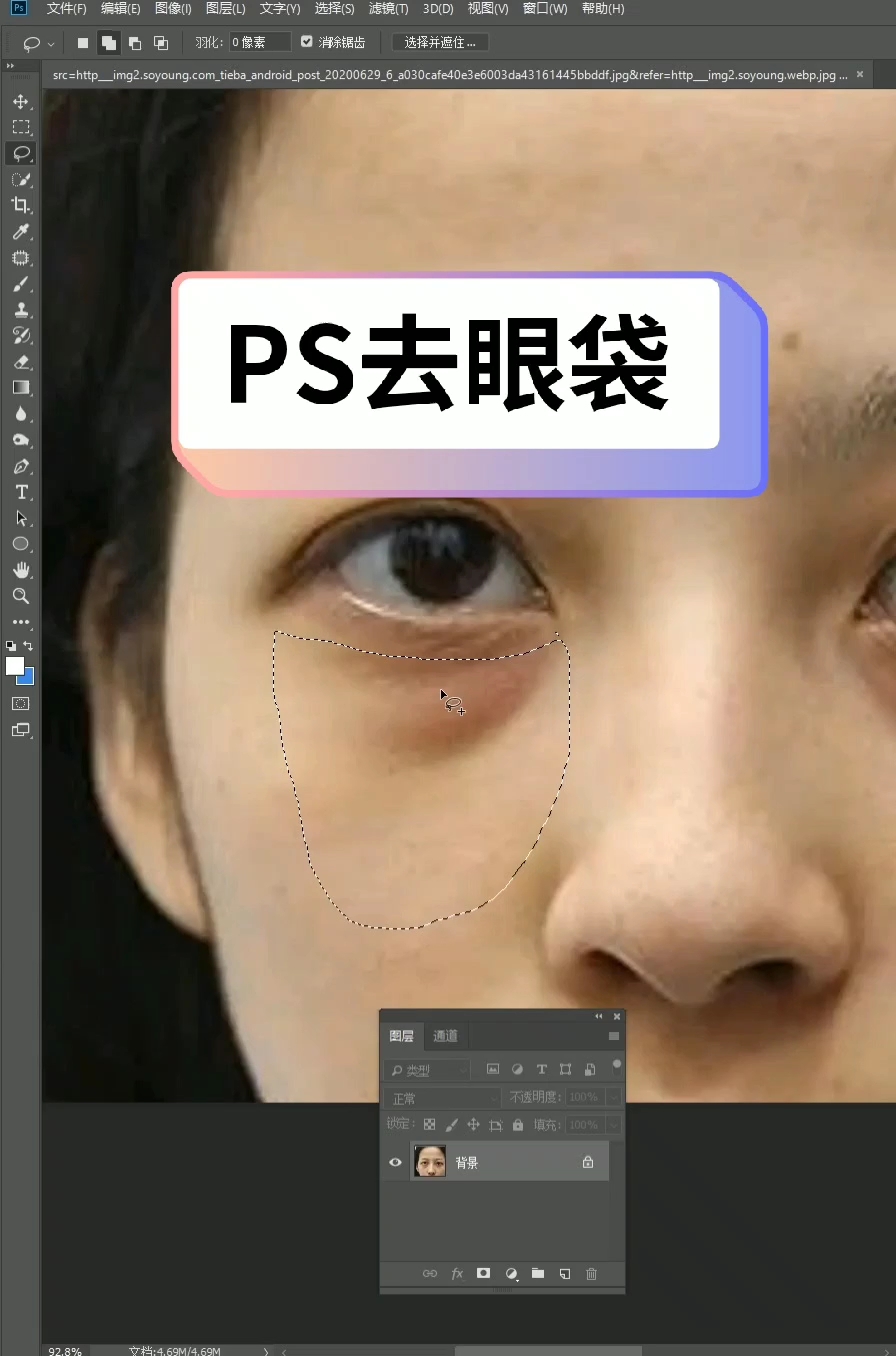Click the add layer mask icon

(x=484, y=1273)
